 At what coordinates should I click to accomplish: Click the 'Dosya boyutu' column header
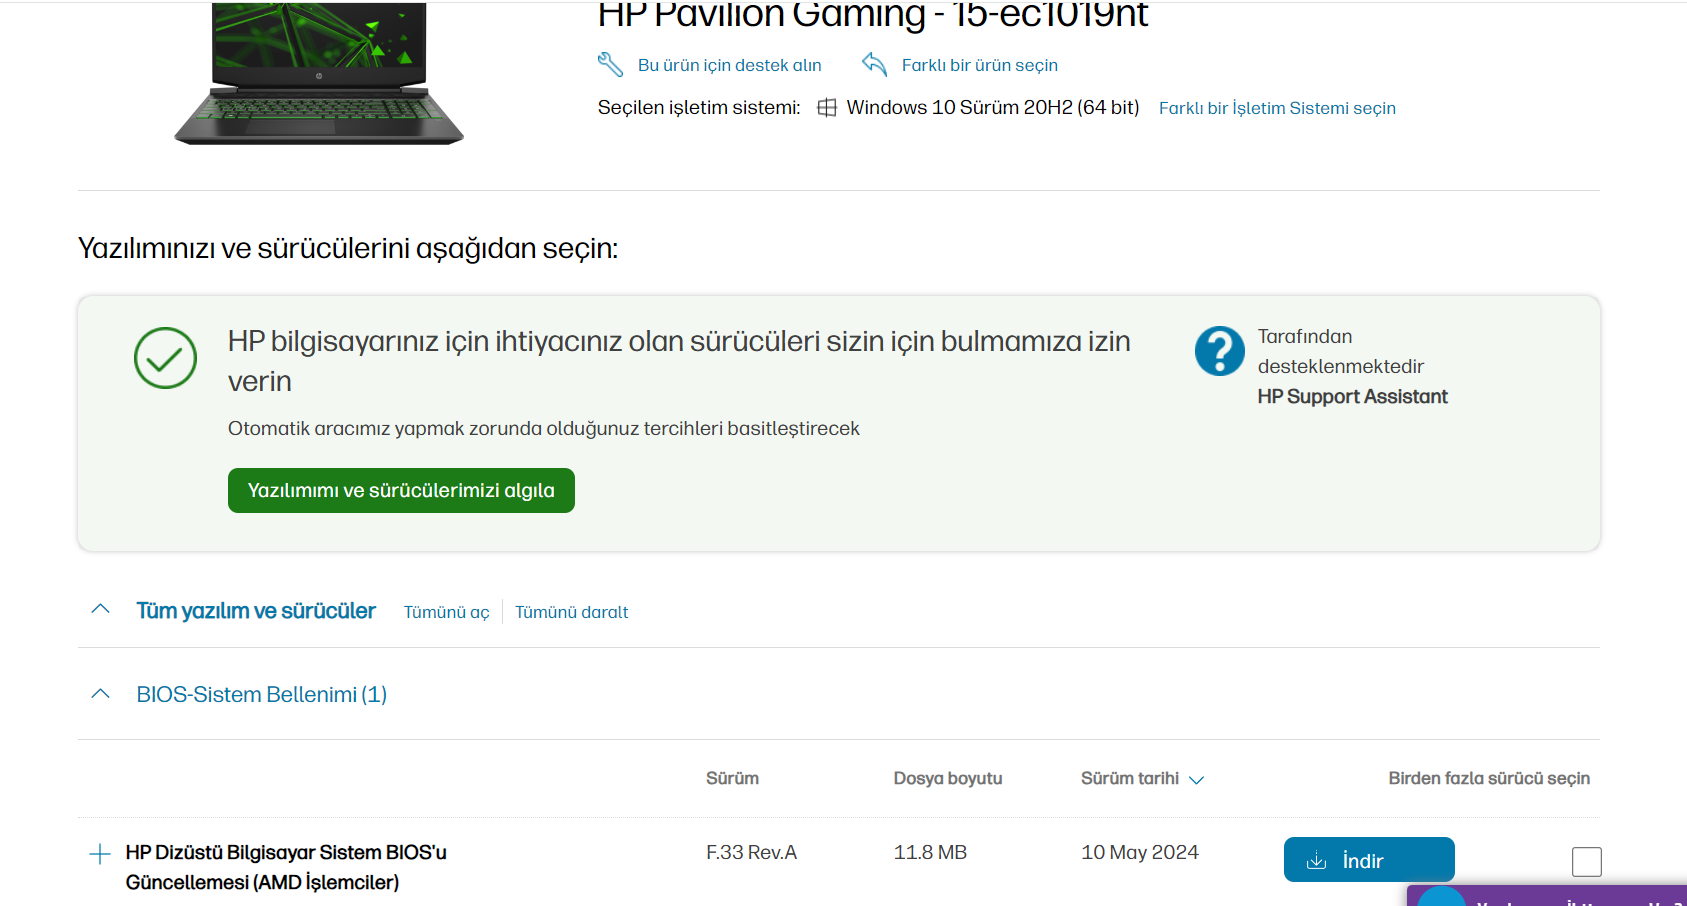(948, 778)
